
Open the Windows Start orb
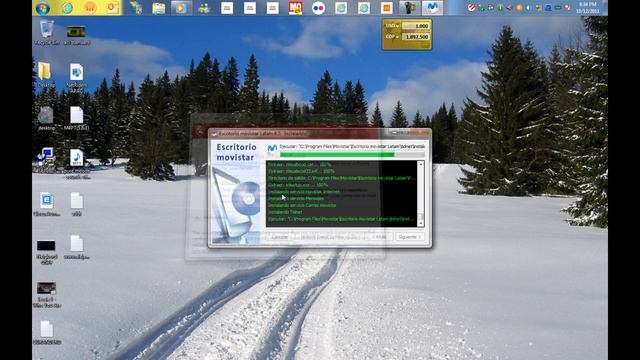point(42,8)
